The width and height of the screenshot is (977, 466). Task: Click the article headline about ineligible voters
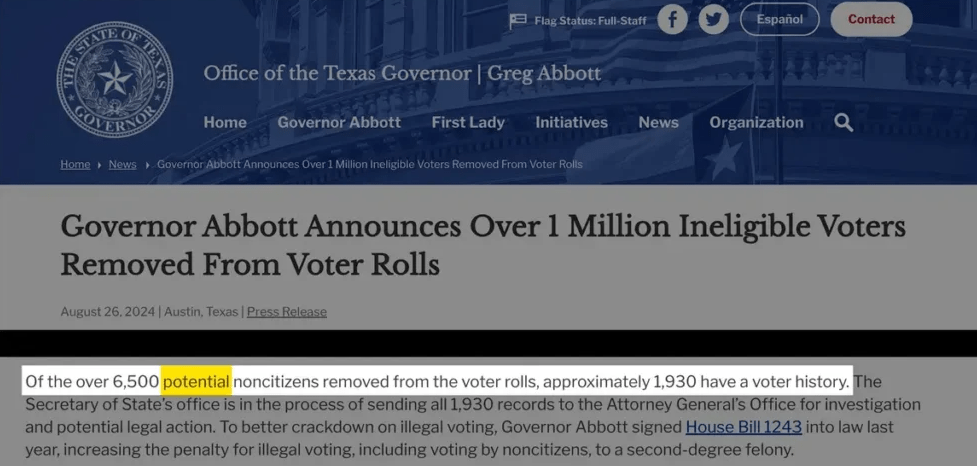(482, 245)
